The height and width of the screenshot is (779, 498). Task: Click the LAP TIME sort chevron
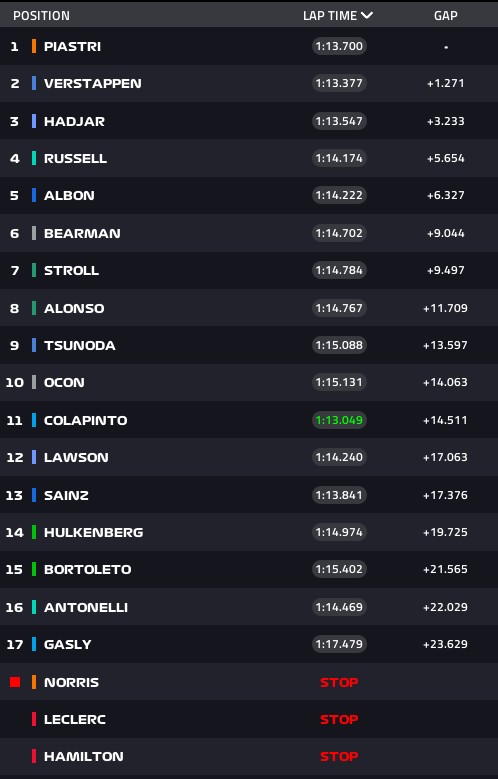coord(367,15)
